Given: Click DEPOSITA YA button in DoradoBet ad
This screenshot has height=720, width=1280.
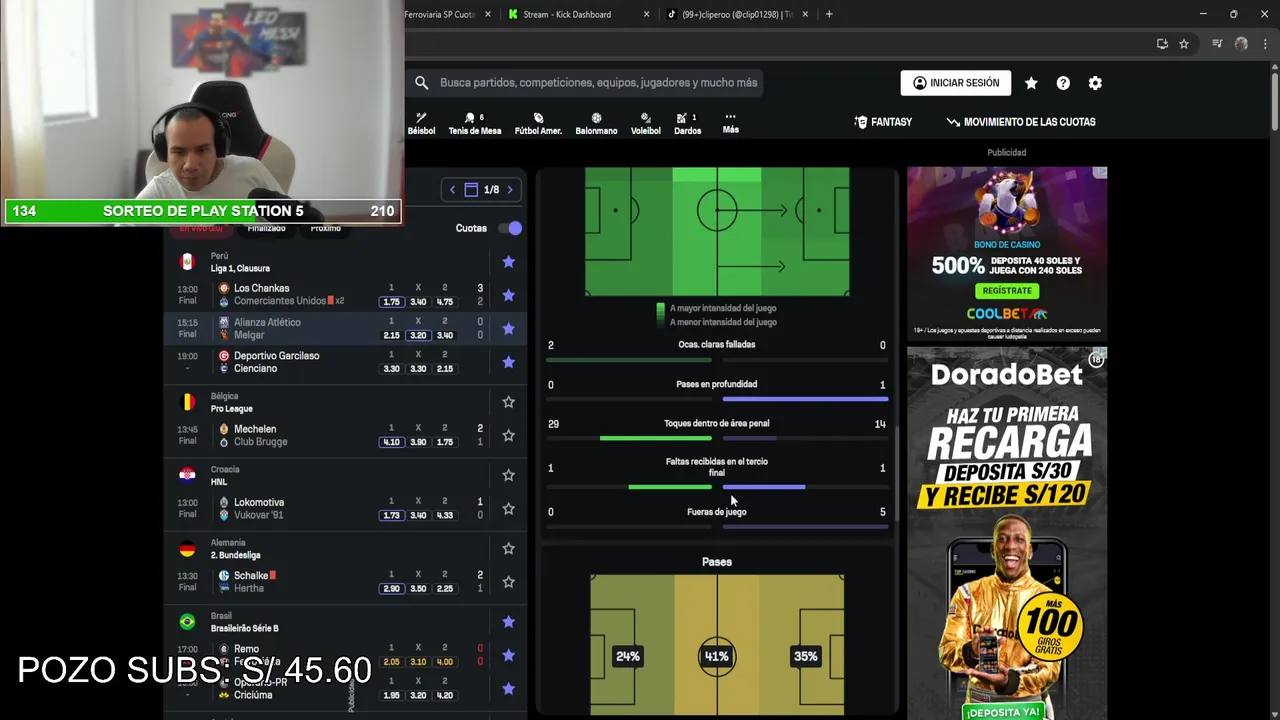Looking at the screenshot, I should tap(1003, 712).
